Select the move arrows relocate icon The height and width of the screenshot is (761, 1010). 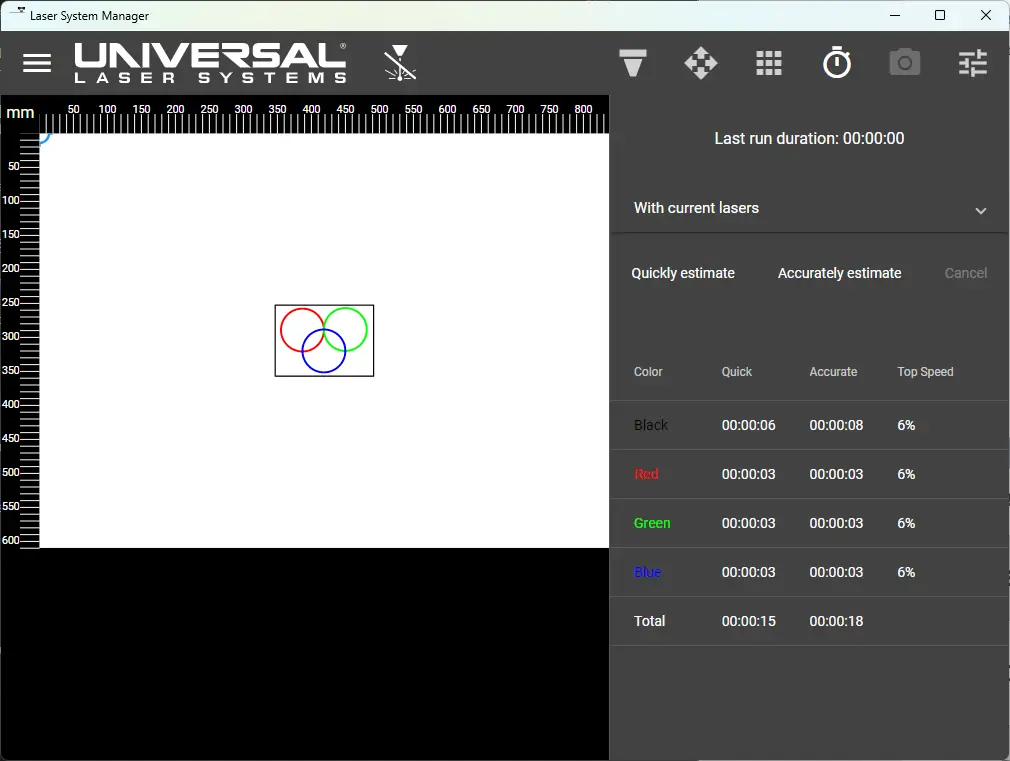(700, 63)
